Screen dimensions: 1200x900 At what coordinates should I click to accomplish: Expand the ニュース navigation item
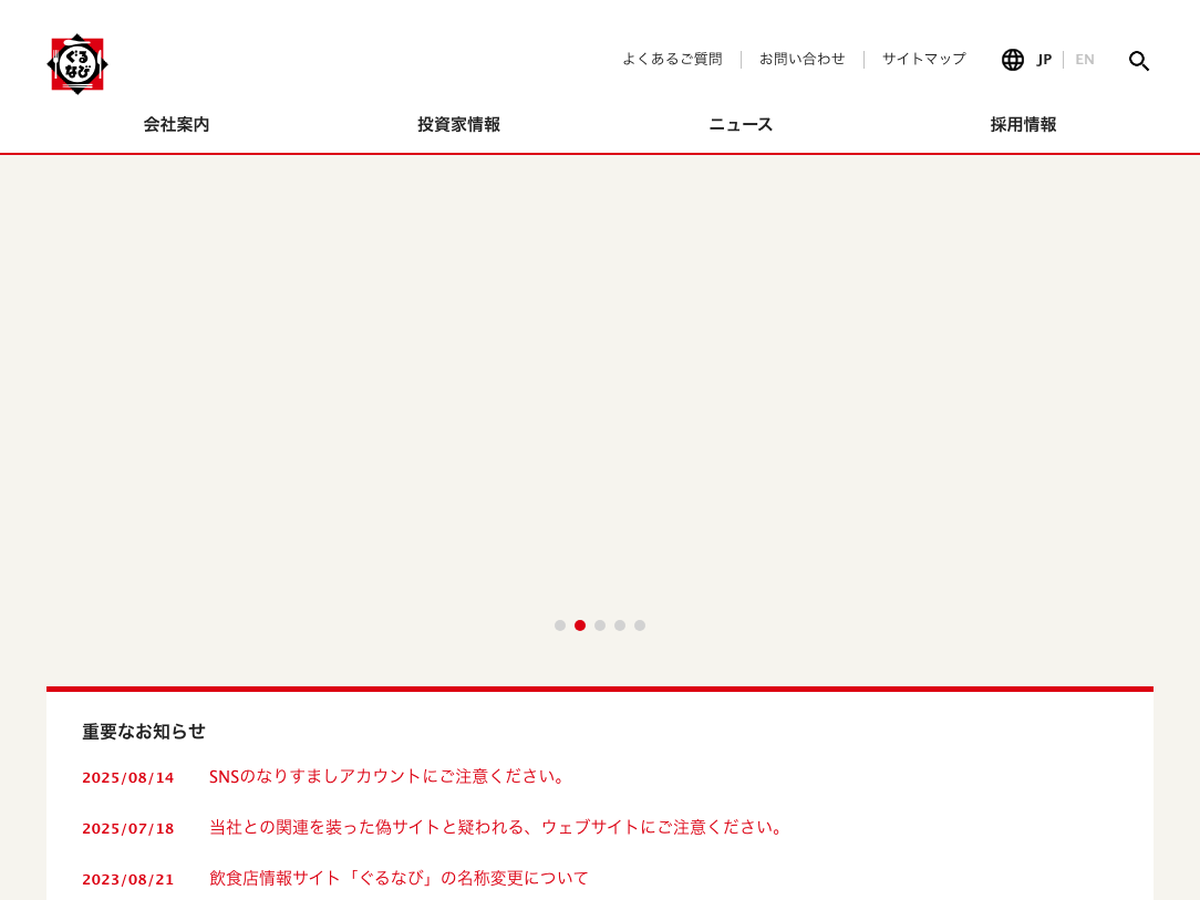coord(740,125)
